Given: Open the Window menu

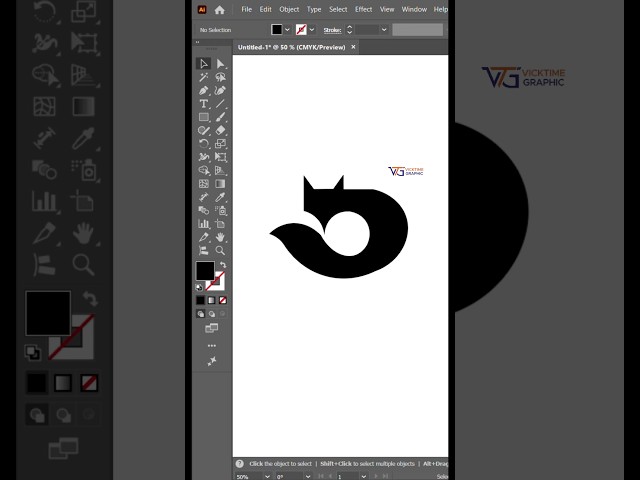Looking at the screenshot, I should 414,9.
